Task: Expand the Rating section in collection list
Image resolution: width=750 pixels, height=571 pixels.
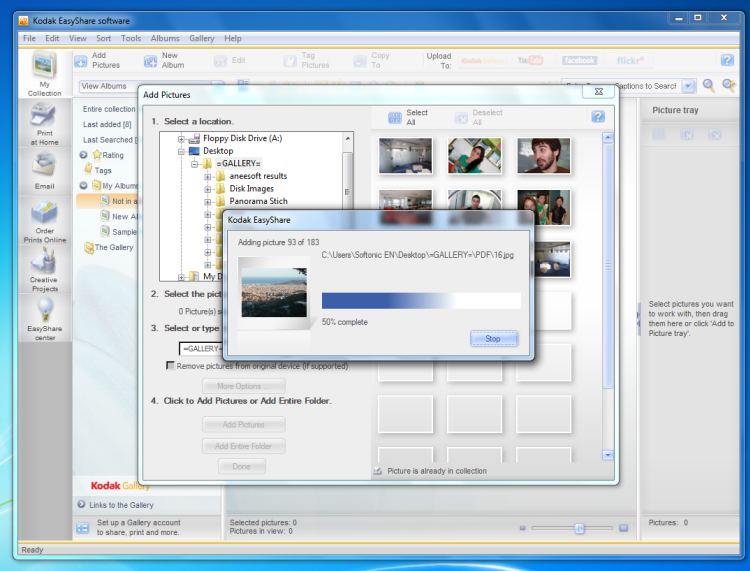Action: click(84, 155)
